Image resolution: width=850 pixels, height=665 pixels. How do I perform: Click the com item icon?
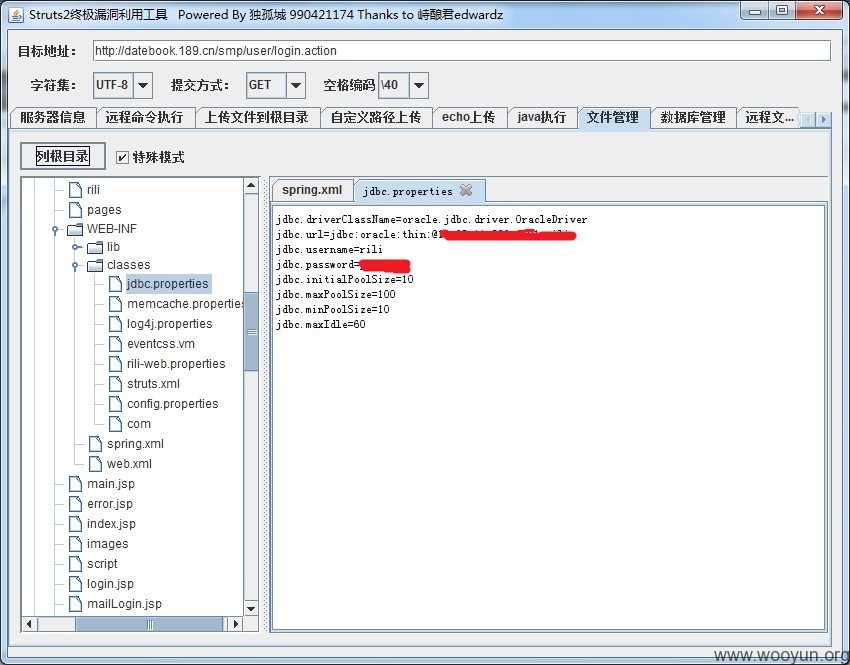tap(115, 424)
